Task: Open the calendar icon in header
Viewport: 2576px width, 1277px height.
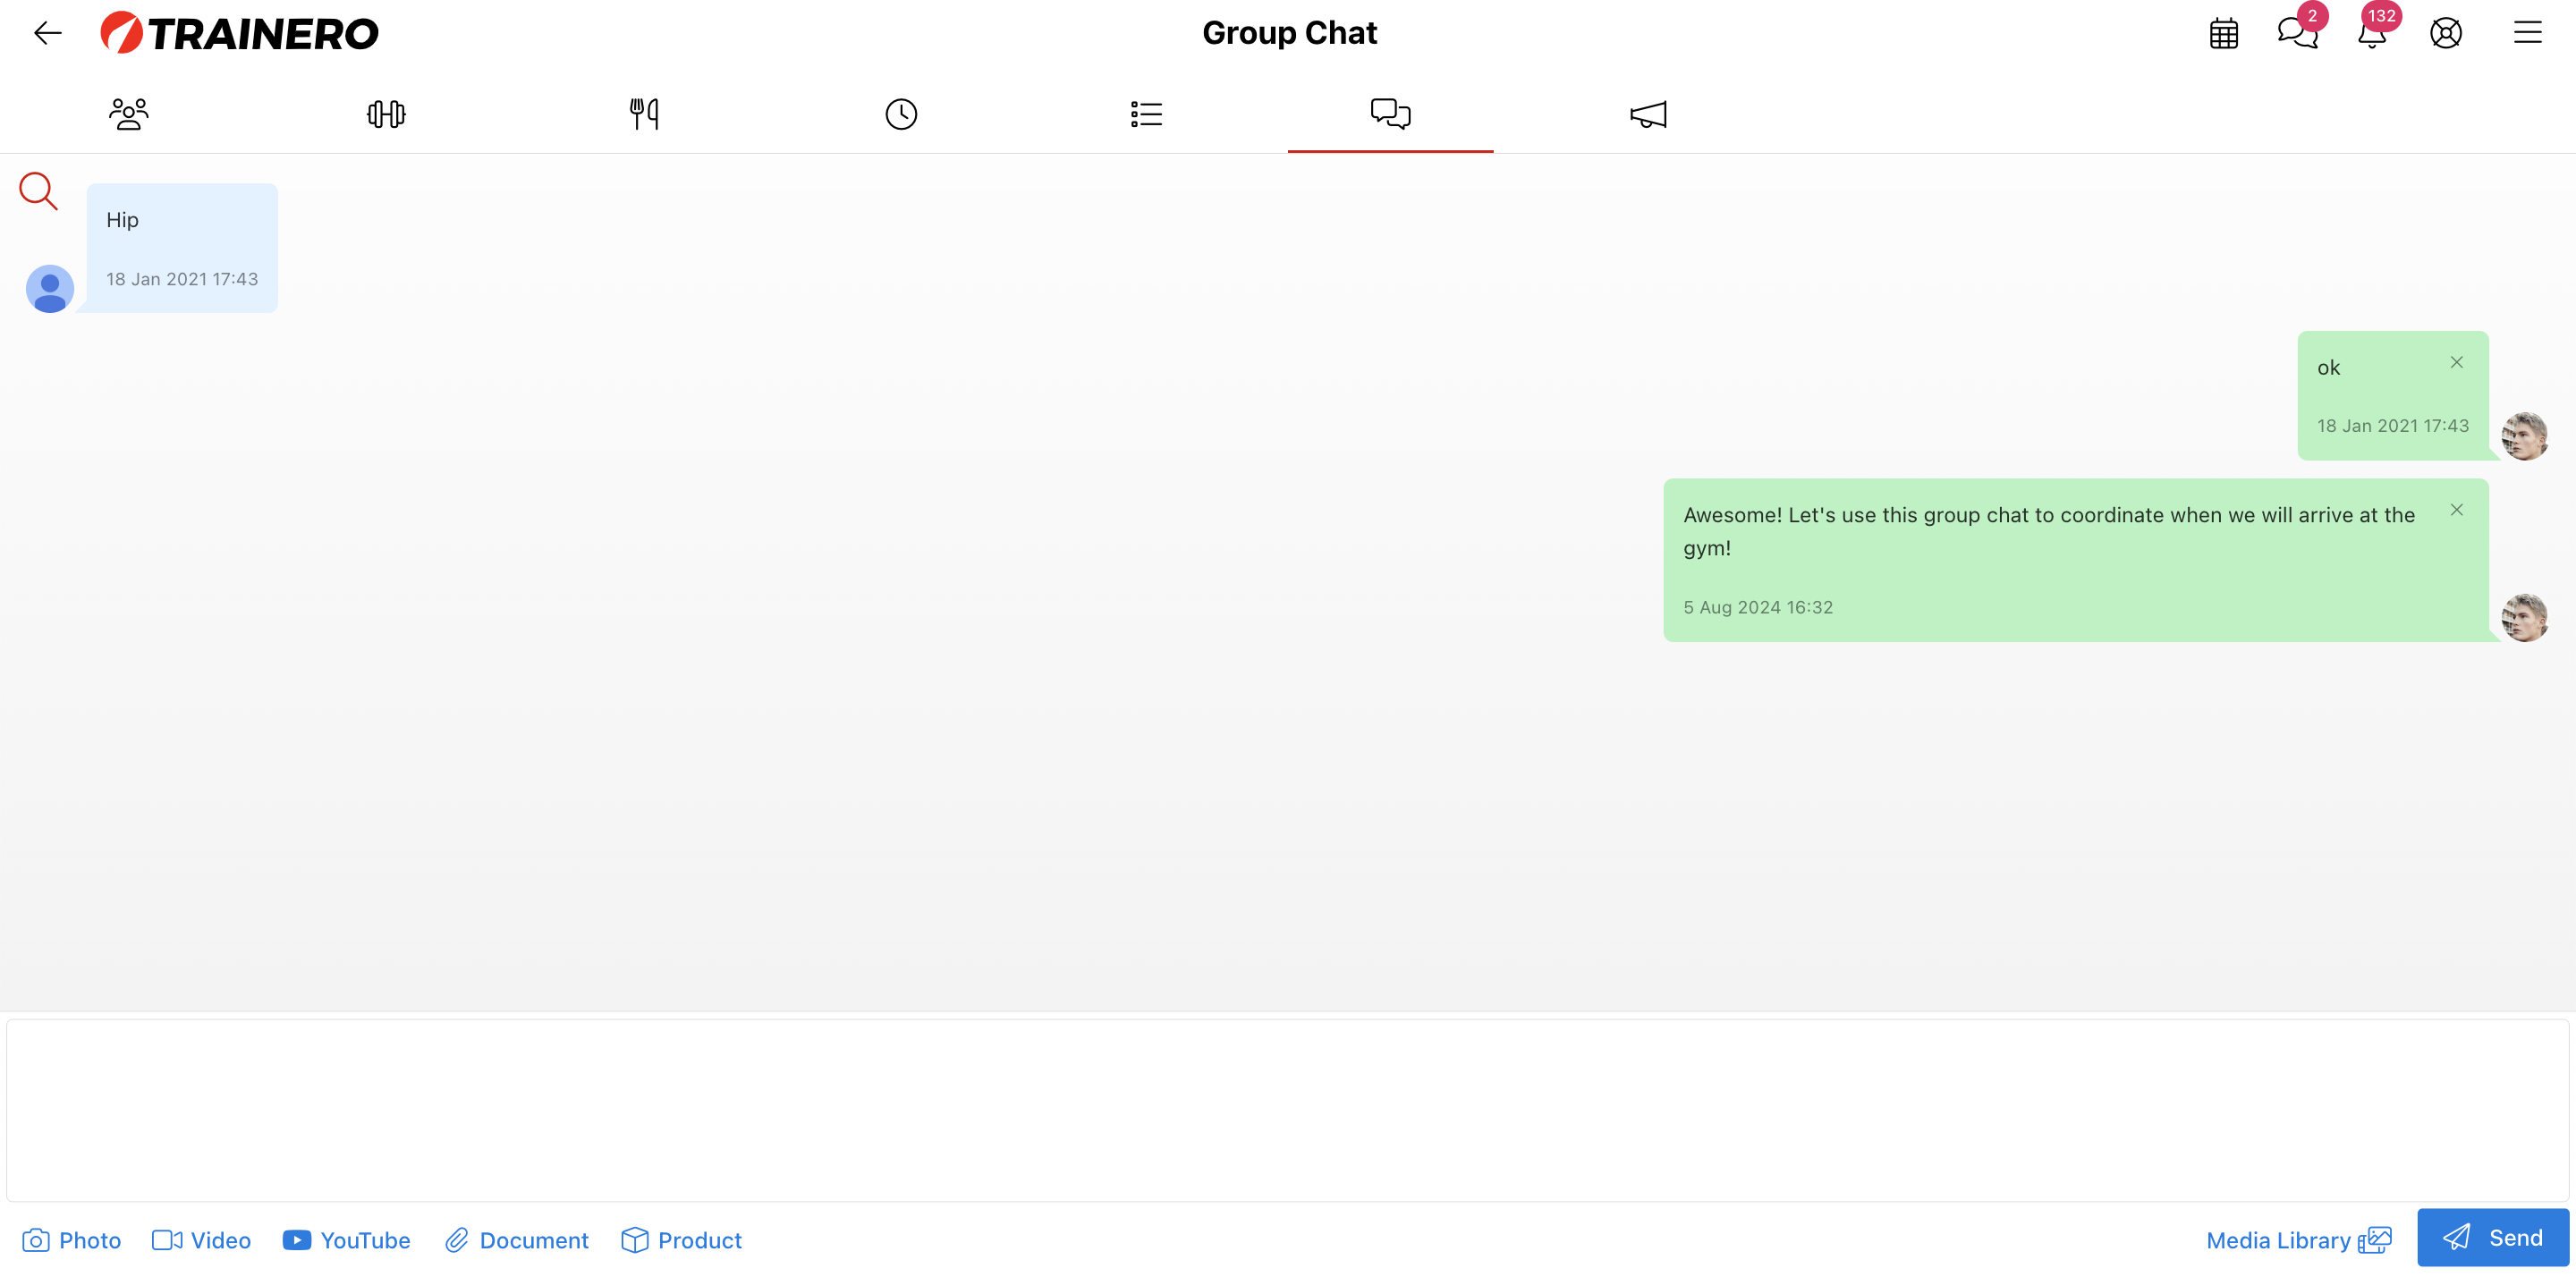Action: (x=2223, y=34)
